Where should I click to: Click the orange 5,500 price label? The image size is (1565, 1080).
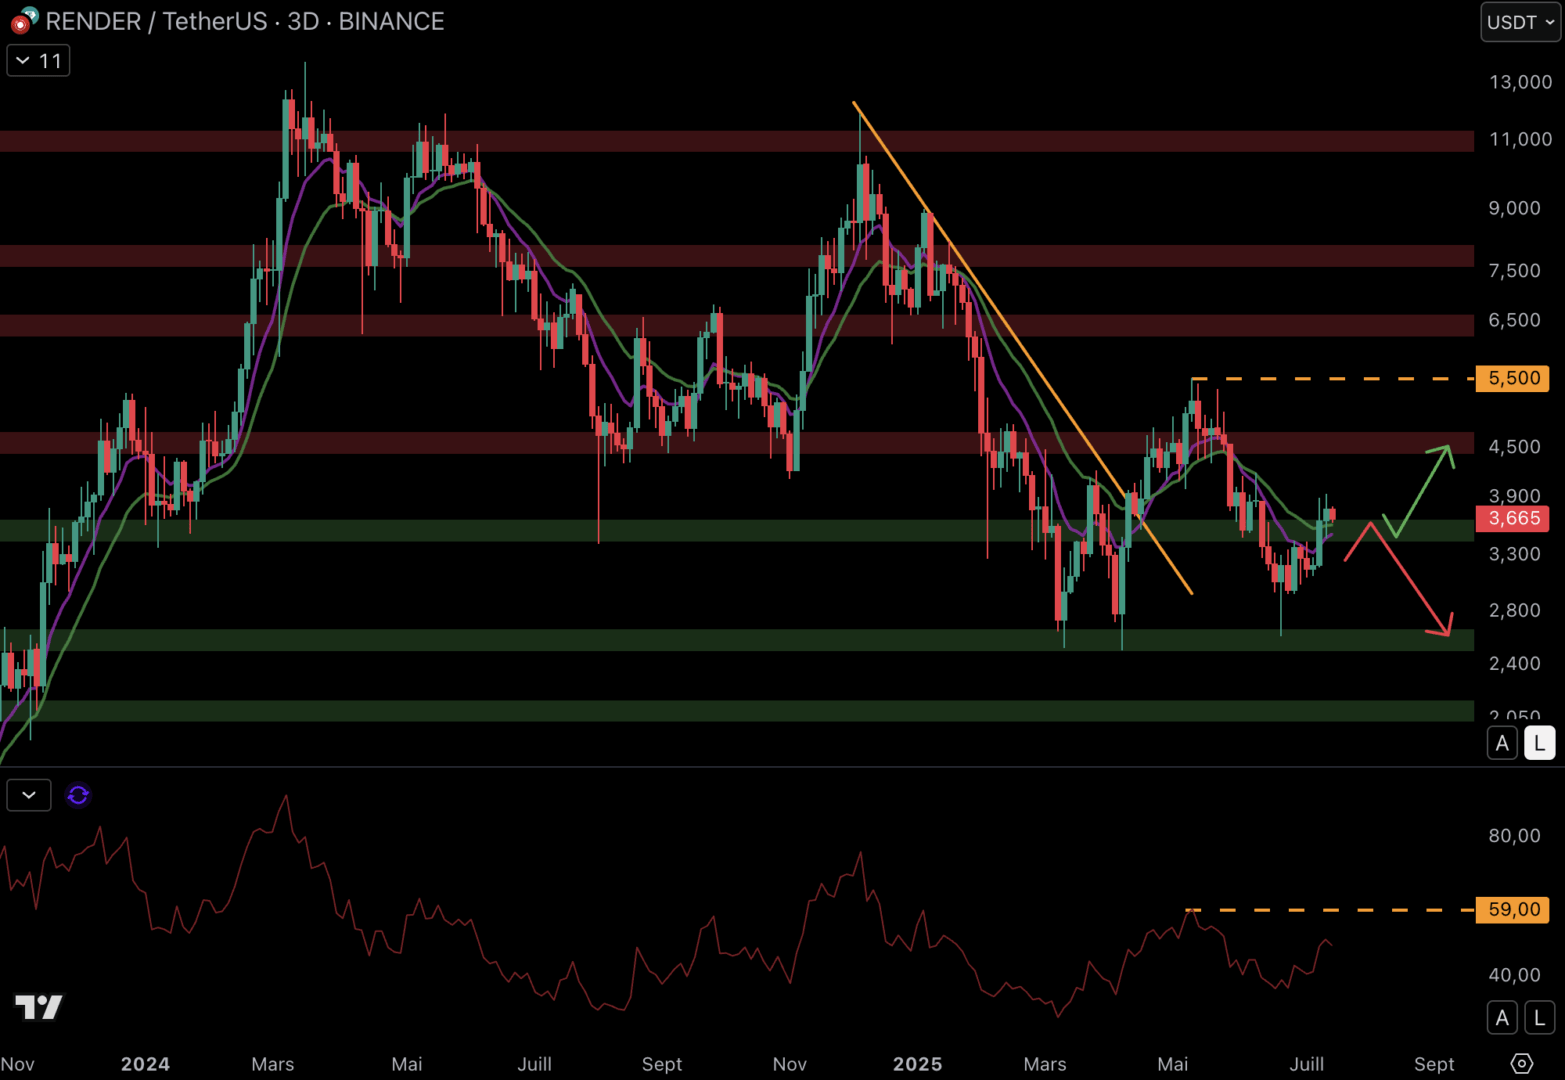coord(1513,378)
